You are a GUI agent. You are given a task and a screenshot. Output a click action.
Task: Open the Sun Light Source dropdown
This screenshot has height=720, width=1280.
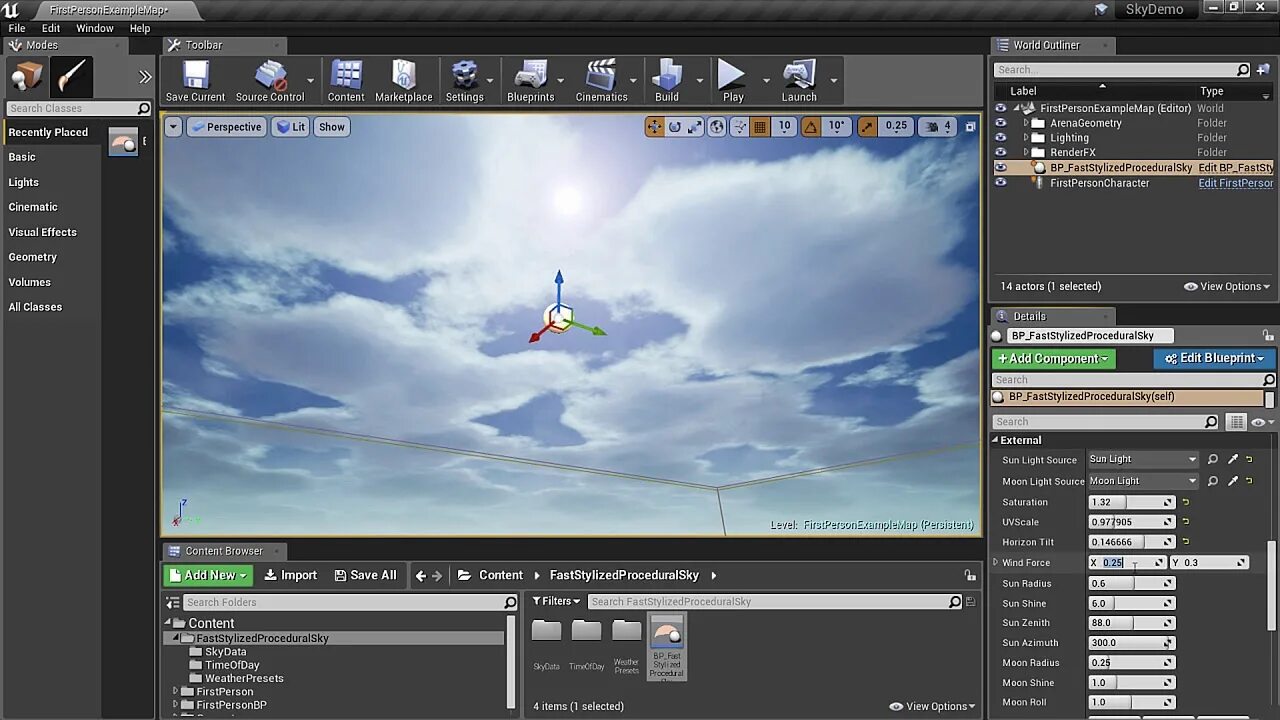click(x=1143, y=459)
